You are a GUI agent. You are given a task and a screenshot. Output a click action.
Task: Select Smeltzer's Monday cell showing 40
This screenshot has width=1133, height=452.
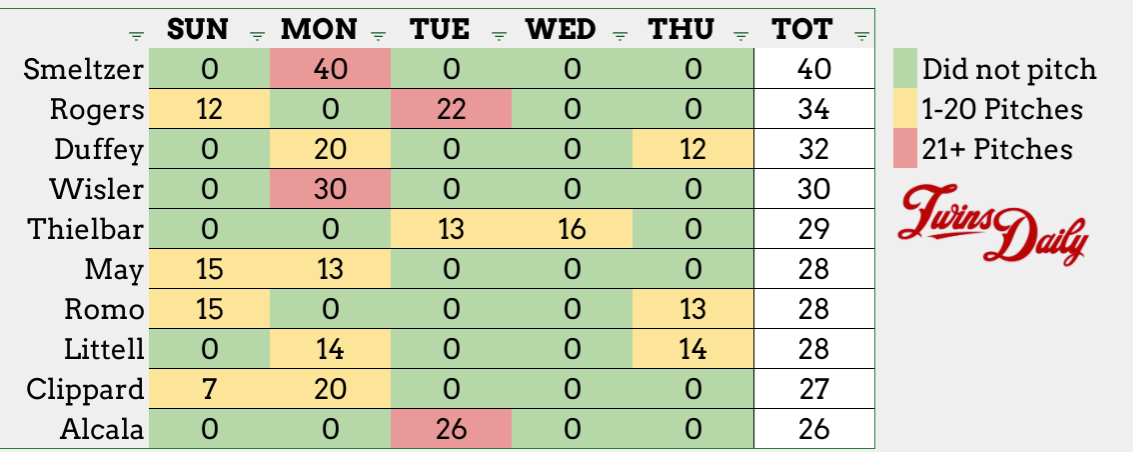coord(330,70)
